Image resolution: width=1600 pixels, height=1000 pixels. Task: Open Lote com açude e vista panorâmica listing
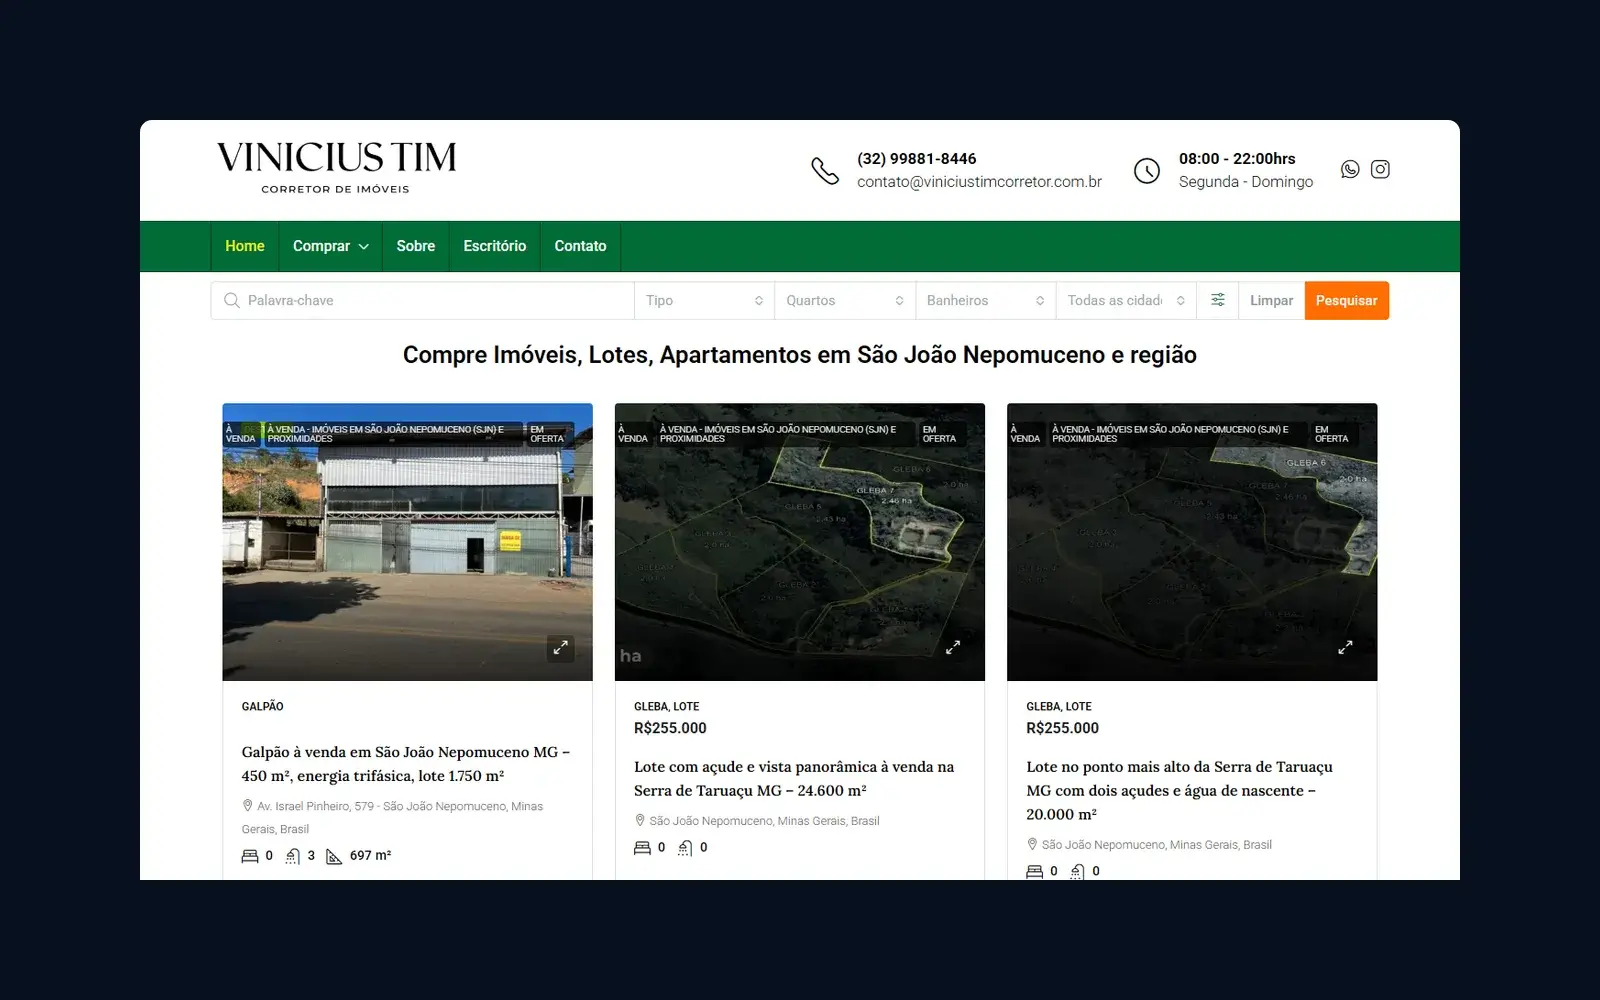[x=794, y=779]
